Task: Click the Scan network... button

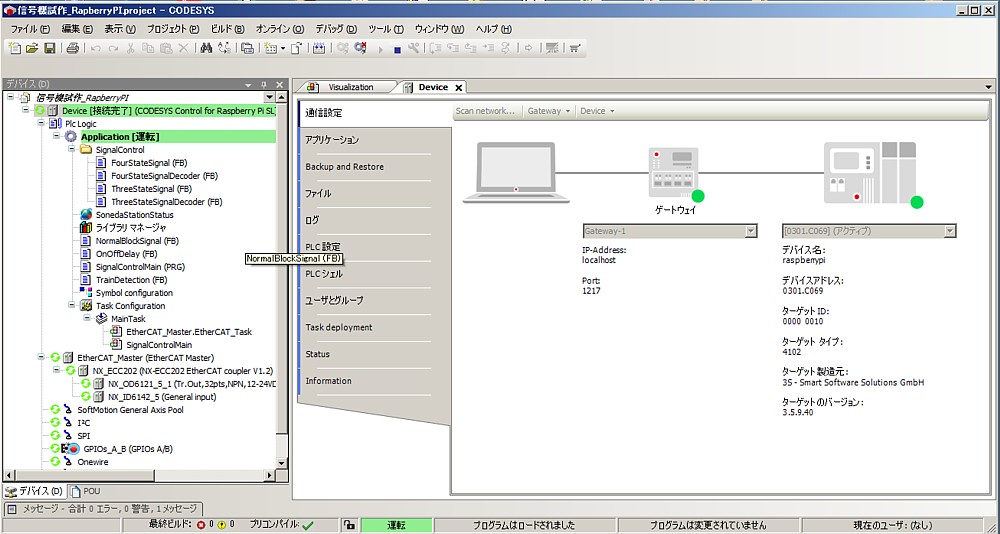Action: point(485,111)
